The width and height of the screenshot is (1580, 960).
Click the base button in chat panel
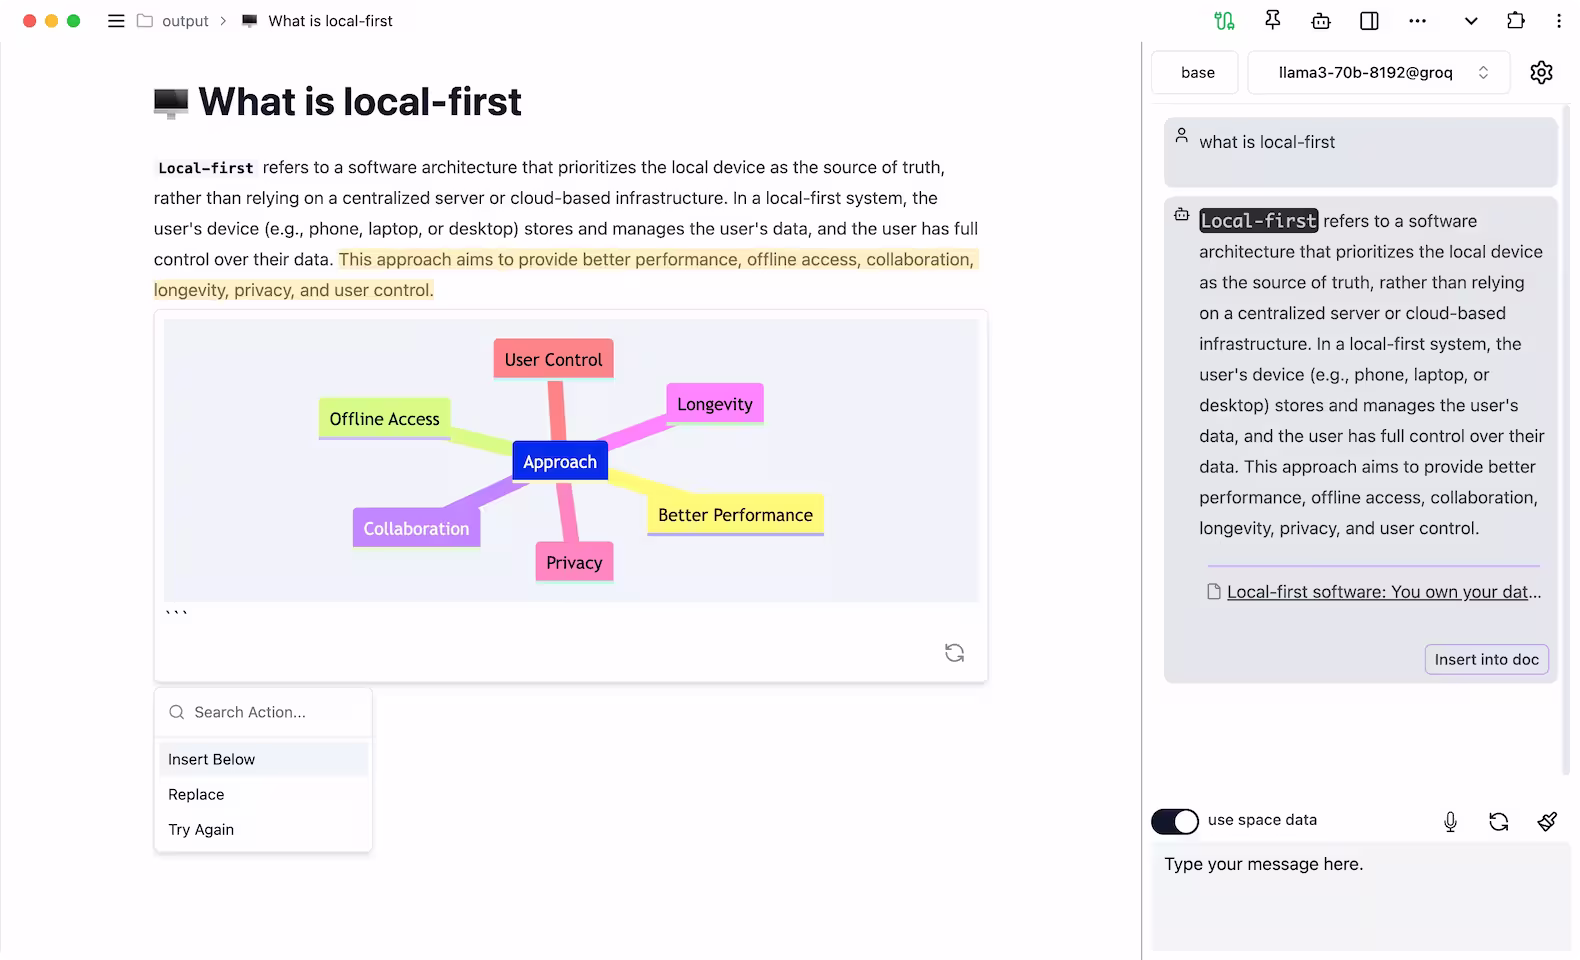1197,72
